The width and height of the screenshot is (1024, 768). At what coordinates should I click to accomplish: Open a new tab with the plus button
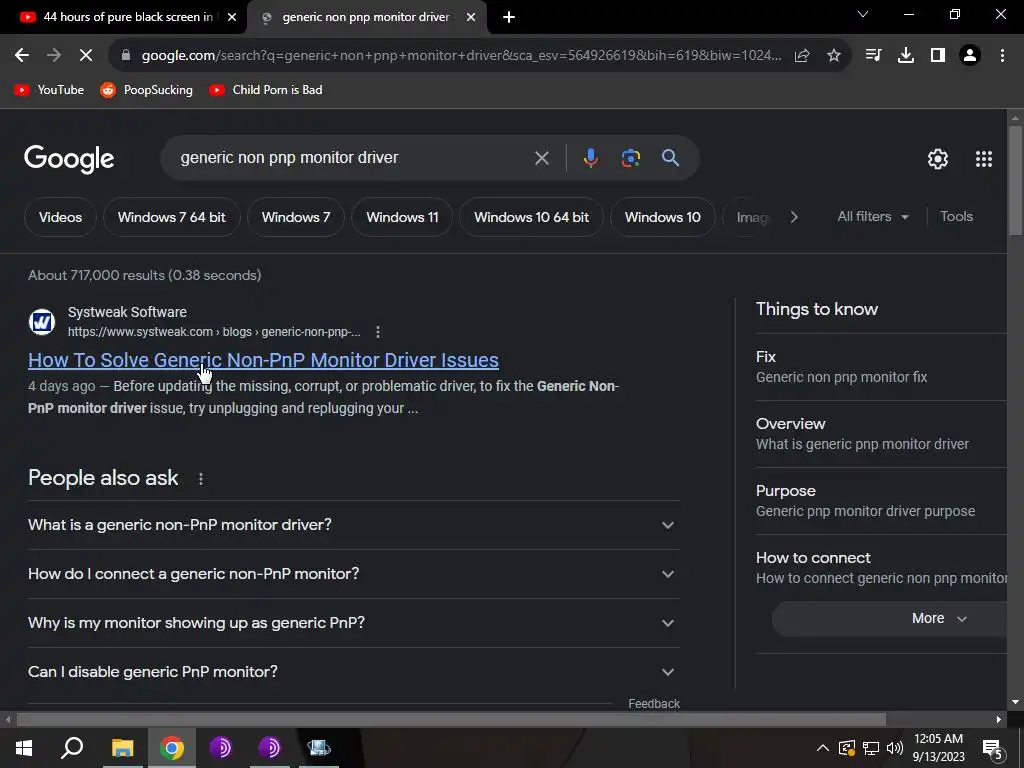click(509, 17)
